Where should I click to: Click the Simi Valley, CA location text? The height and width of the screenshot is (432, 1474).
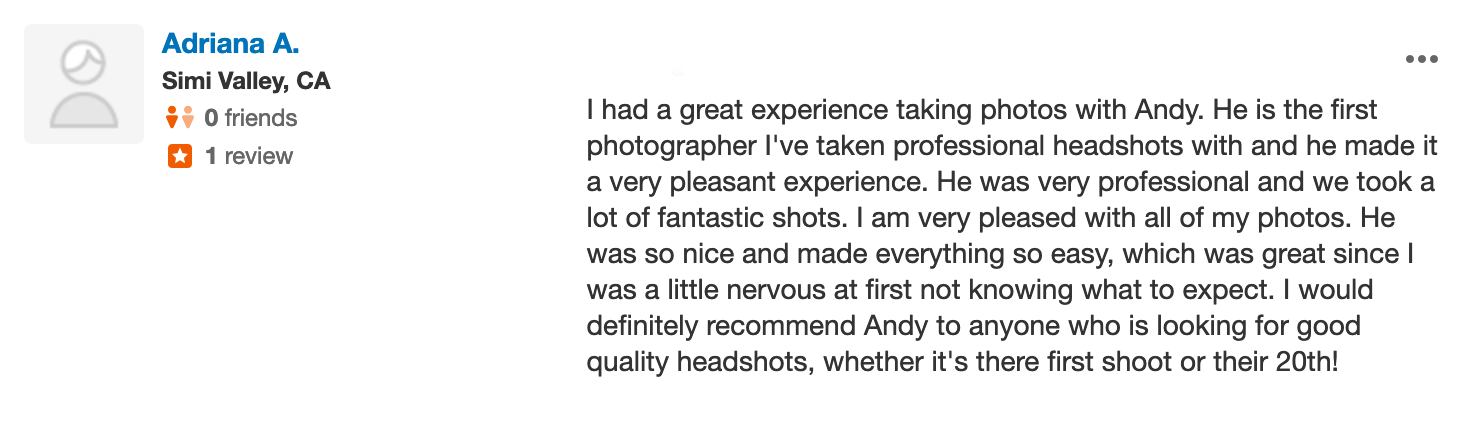point(246,81)
